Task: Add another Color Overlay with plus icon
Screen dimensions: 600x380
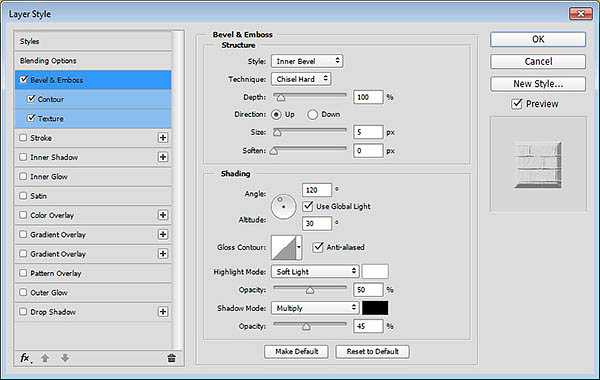Action: point(163,215)
